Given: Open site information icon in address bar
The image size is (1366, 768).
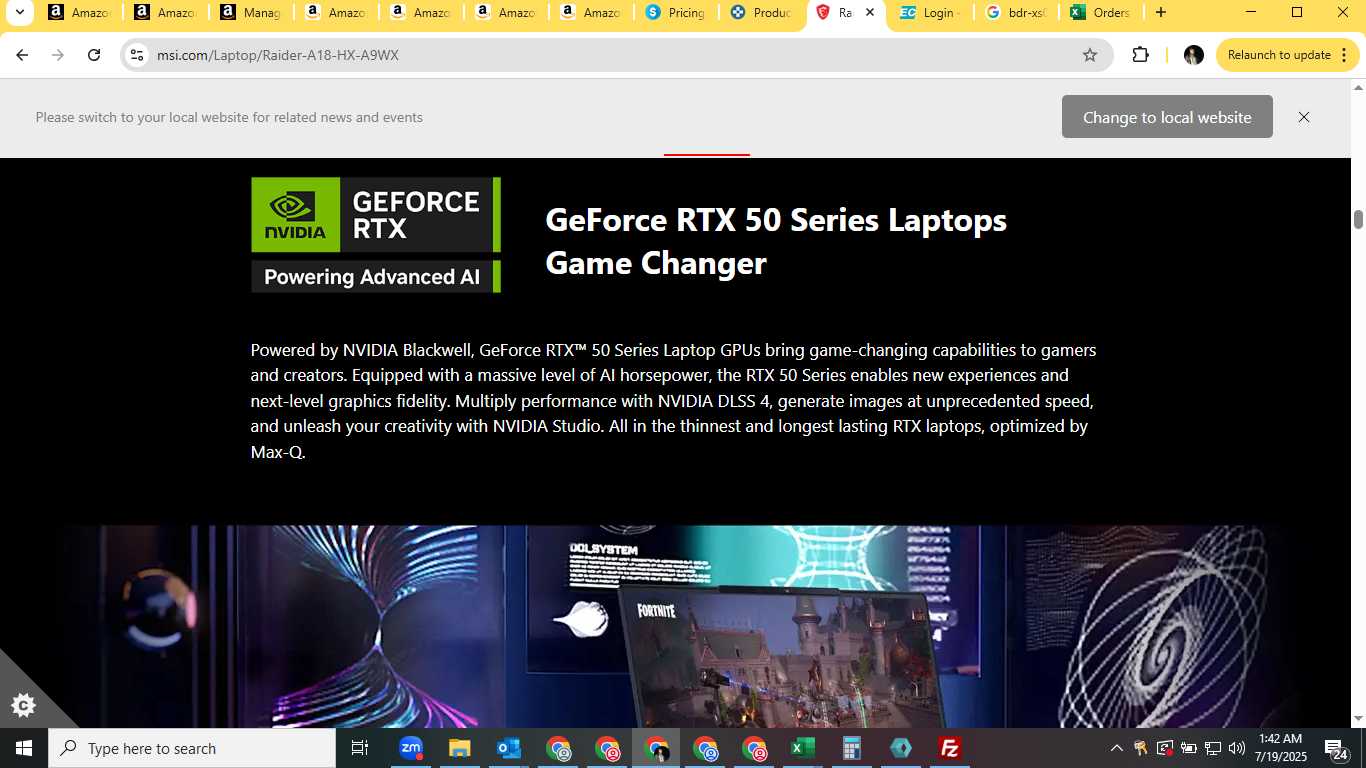Looking at the screenshot, I should (137, 55).
